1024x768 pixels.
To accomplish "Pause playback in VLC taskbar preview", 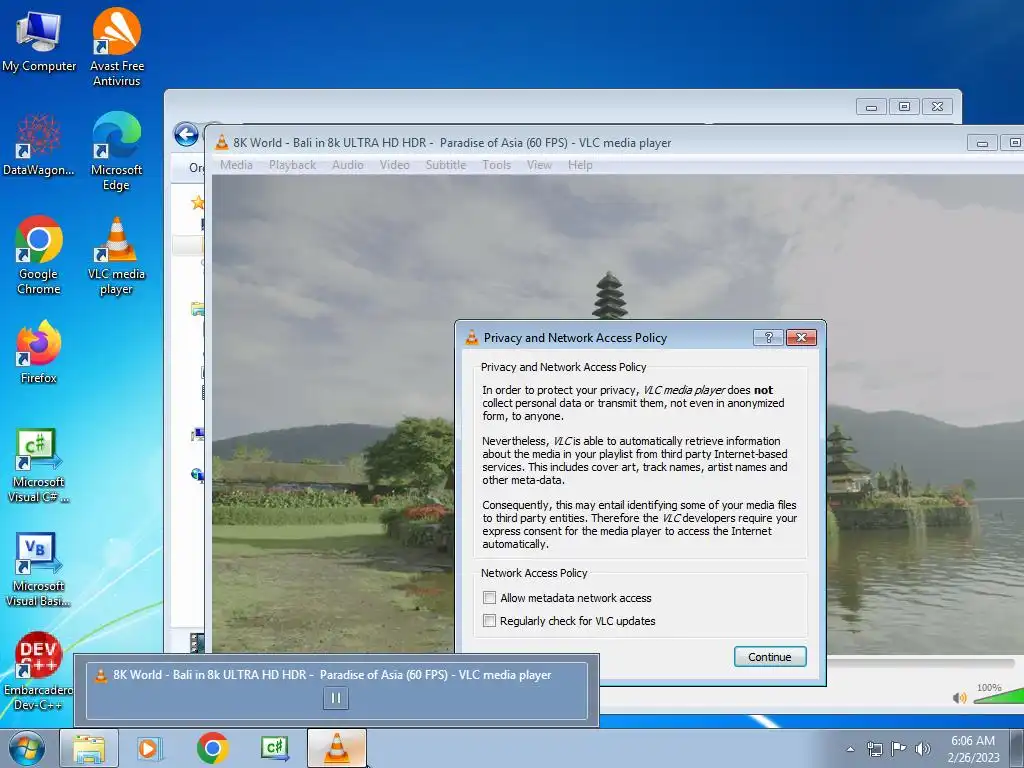I will [336, 698].
